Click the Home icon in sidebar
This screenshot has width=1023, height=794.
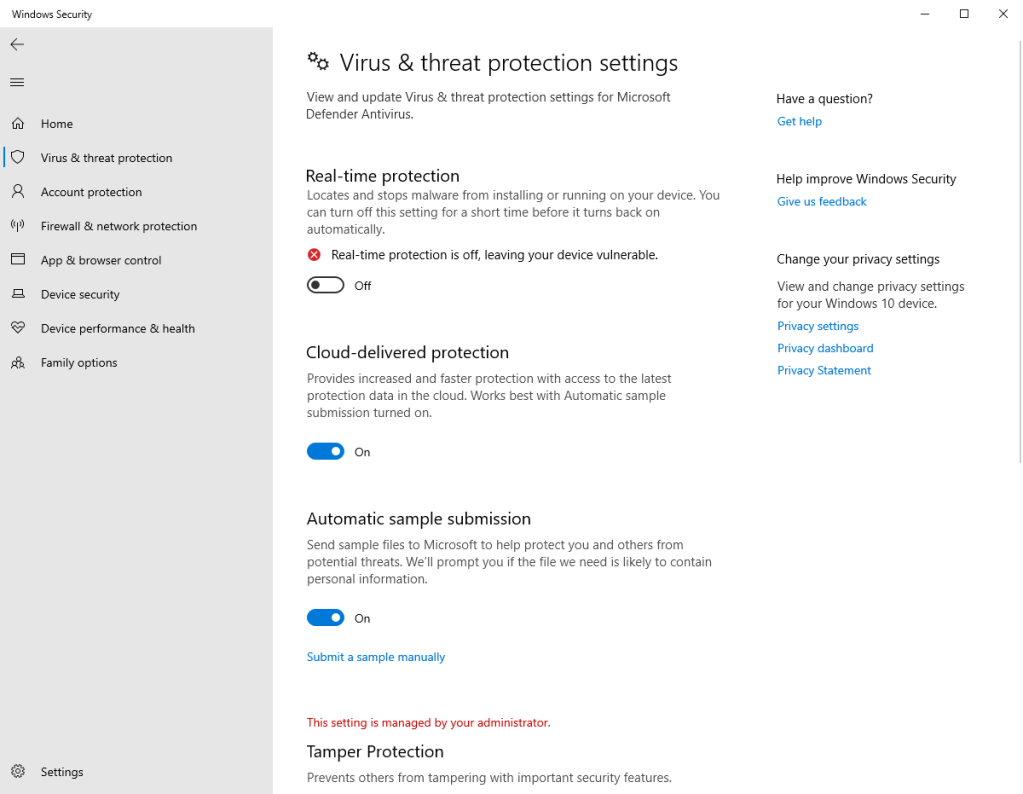click(18, 124)
